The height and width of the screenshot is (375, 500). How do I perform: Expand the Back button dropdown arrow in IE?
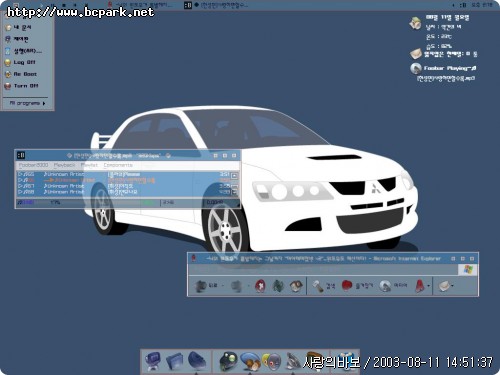(x=223, y=286)
